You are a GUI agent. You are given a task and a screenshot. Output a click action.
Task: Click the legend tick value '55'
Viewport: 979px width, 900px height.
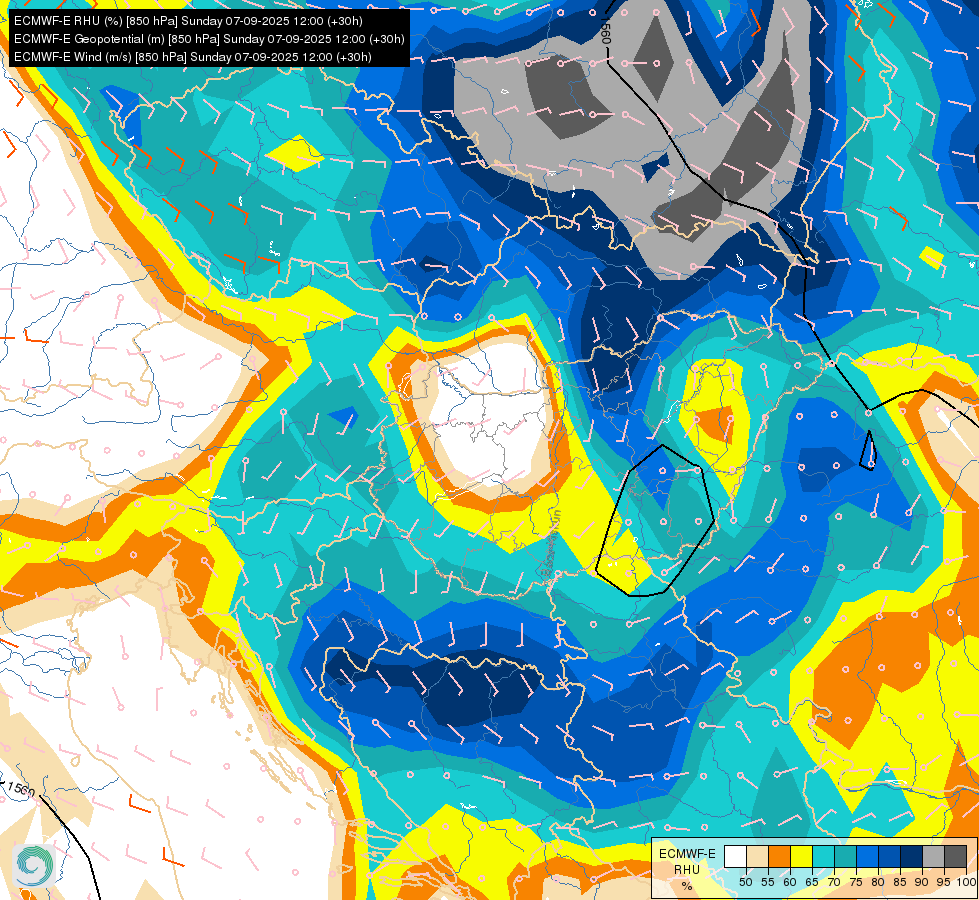(768, 882)
